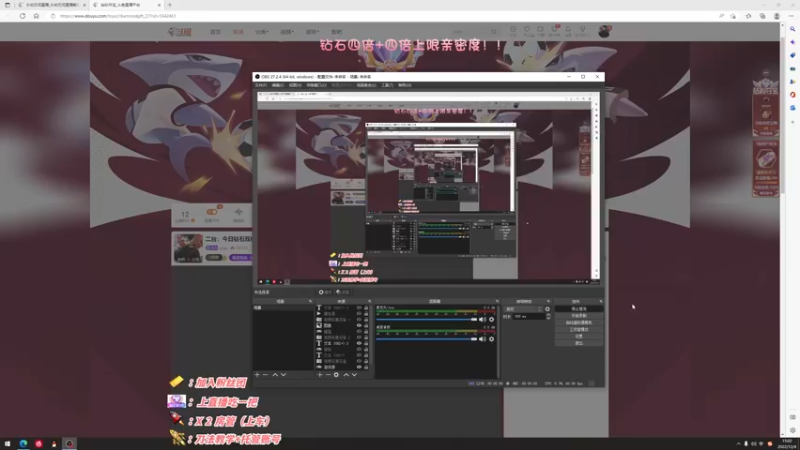Pop out the Scenes dock panel

(x=310, y=302)
